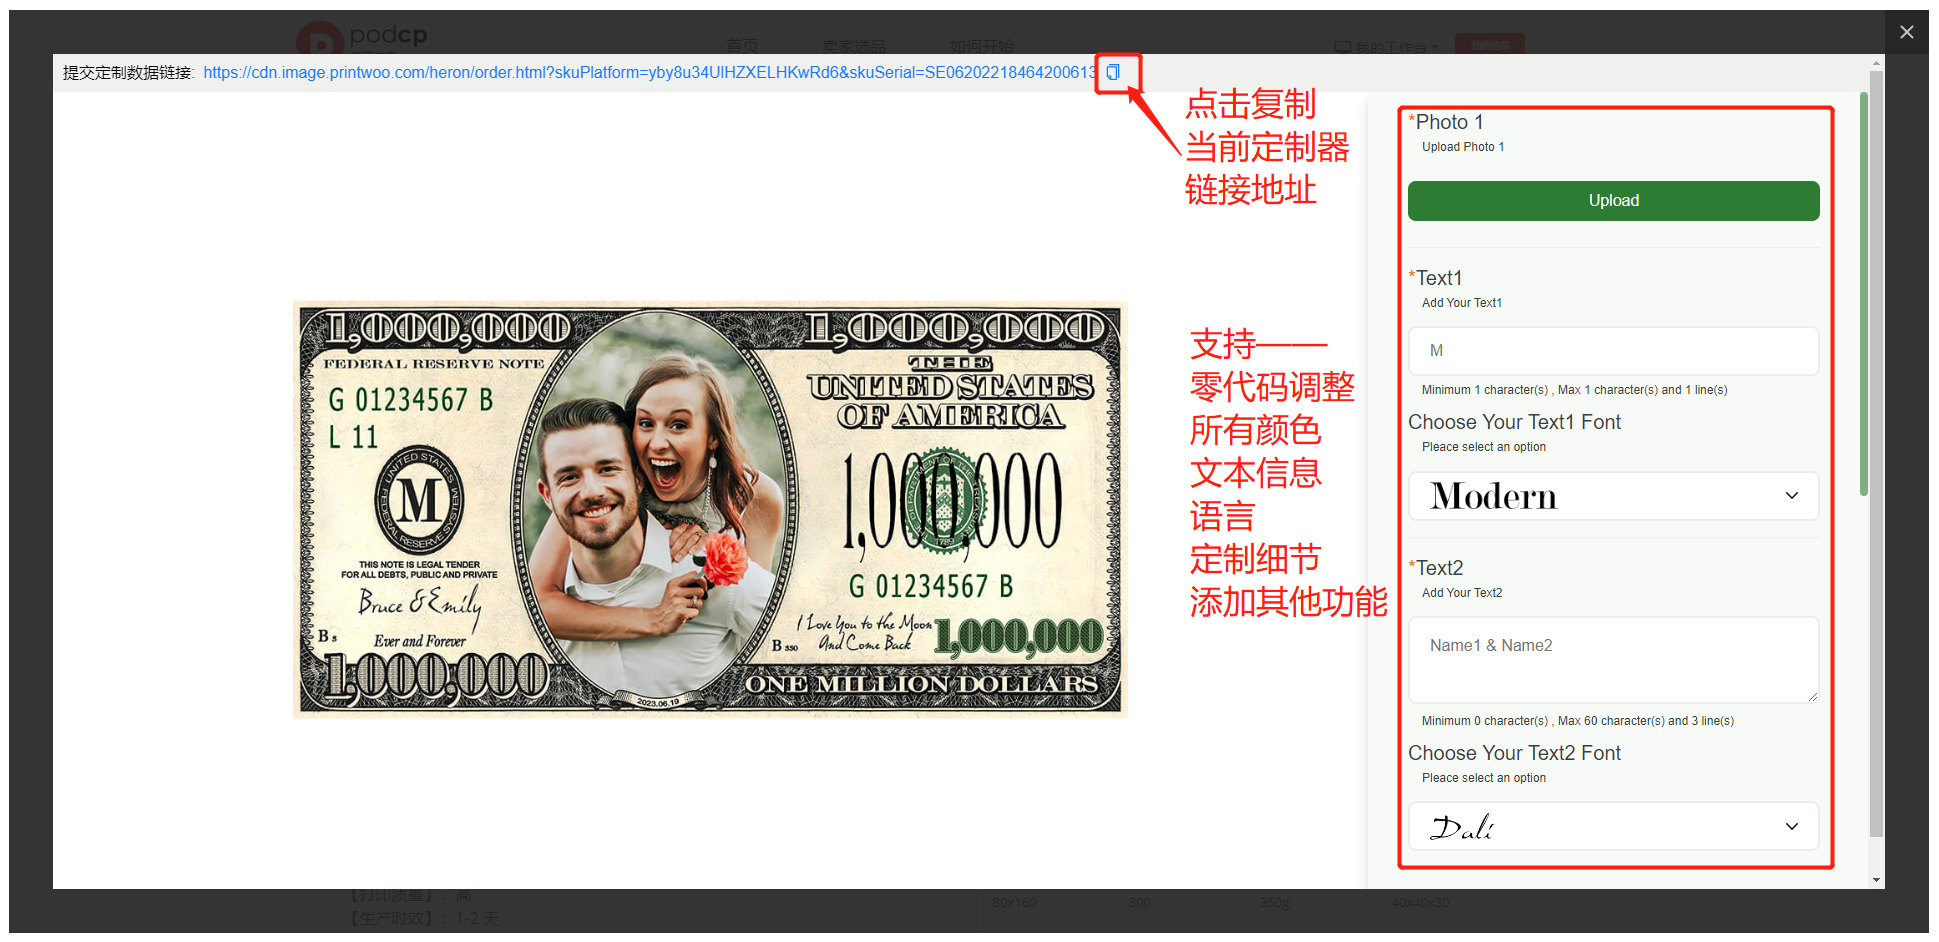Click the '提交定制数据链接' label
Viewport: 1939px width, 942px height.
[127, 73]
